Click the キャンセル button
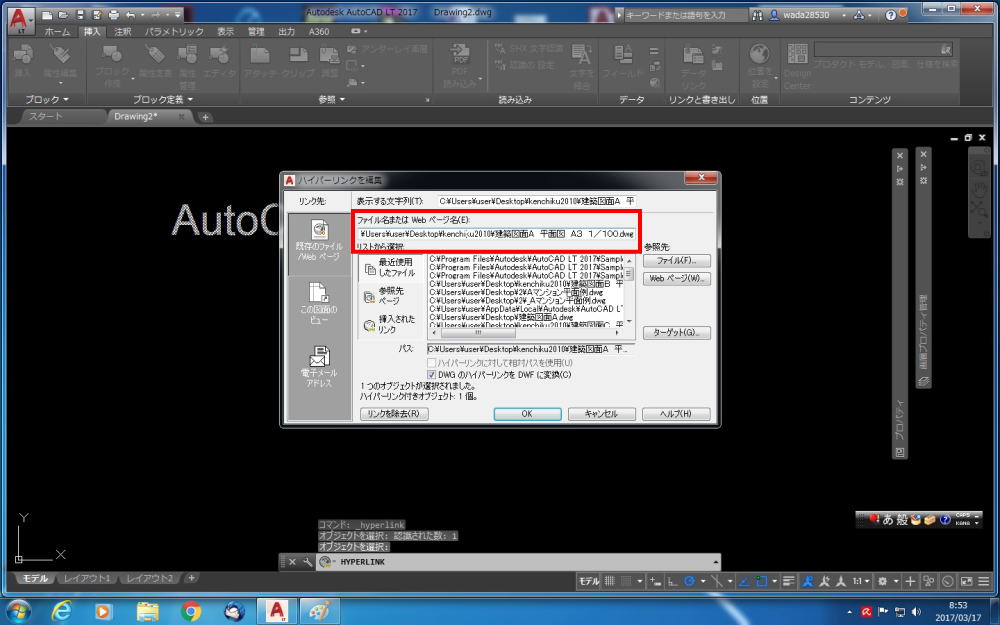1000x625 pixels. [601, 414]
